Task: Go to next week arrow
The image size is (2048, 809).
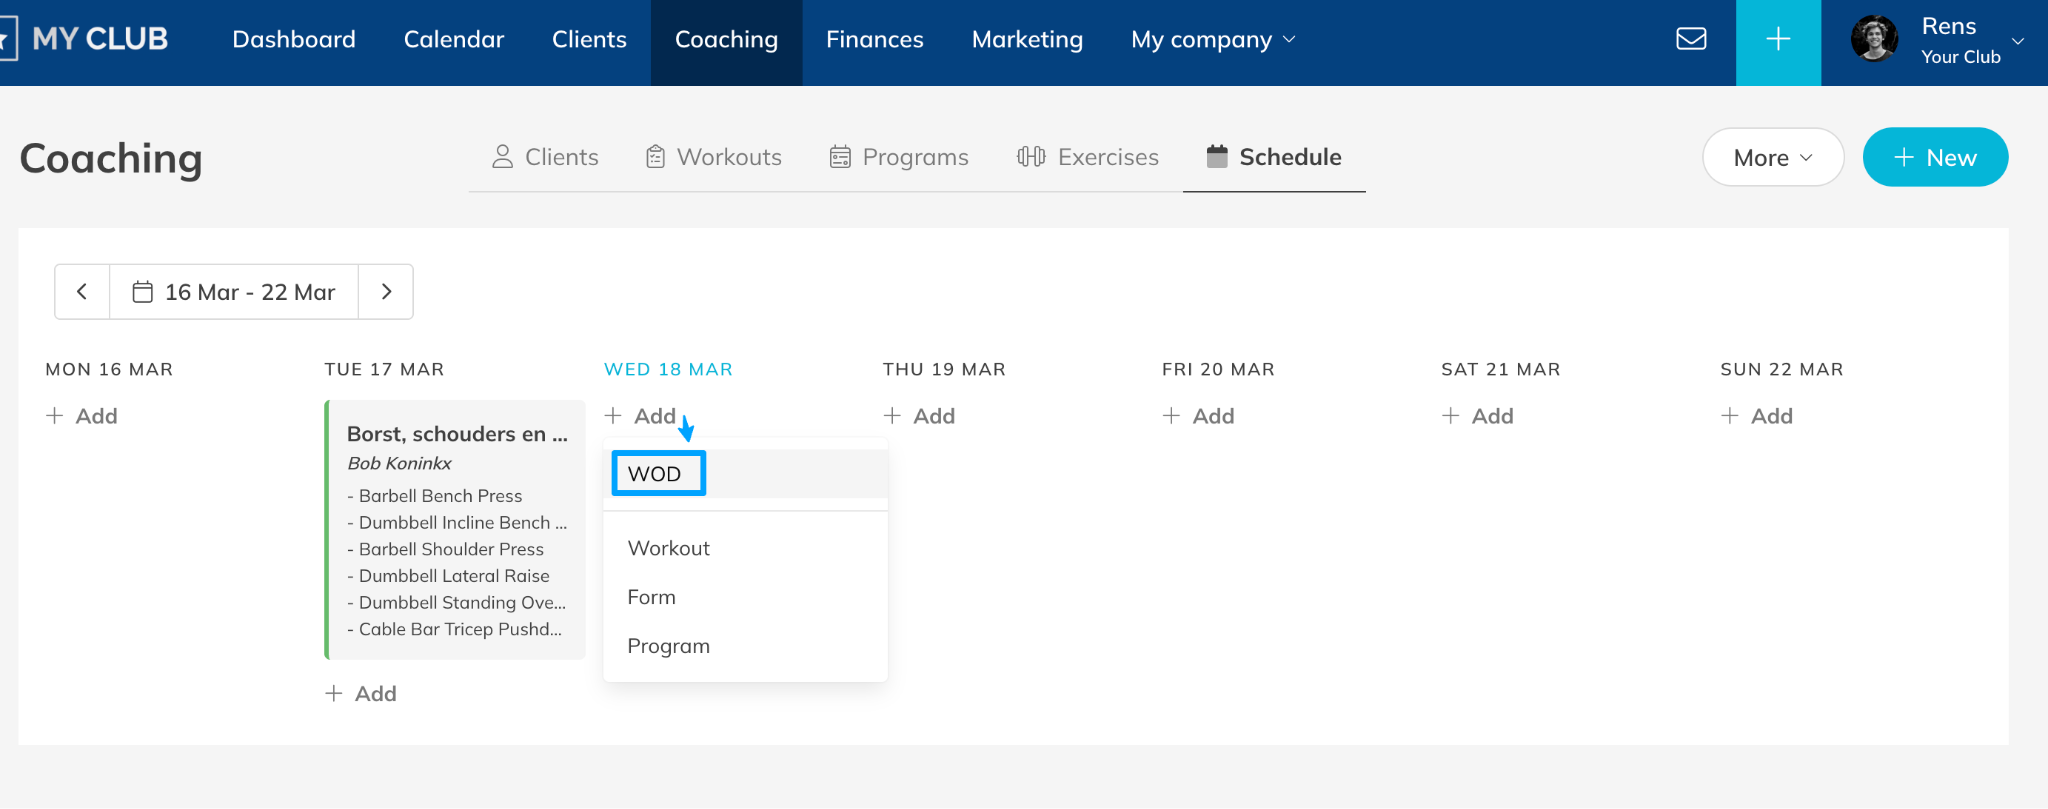Action: tap(386, 292)
